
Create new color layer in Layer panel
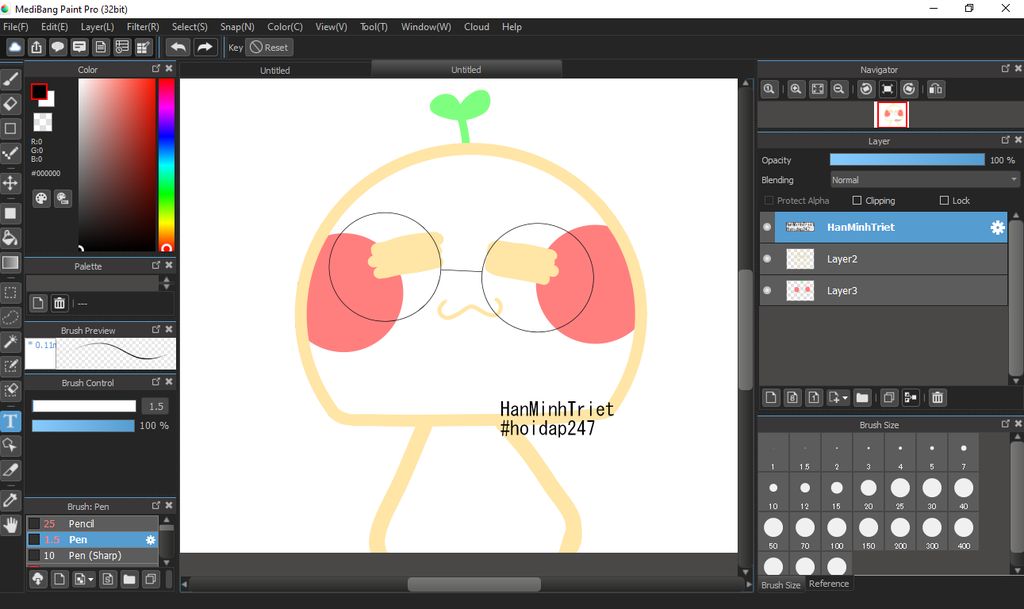771,398
